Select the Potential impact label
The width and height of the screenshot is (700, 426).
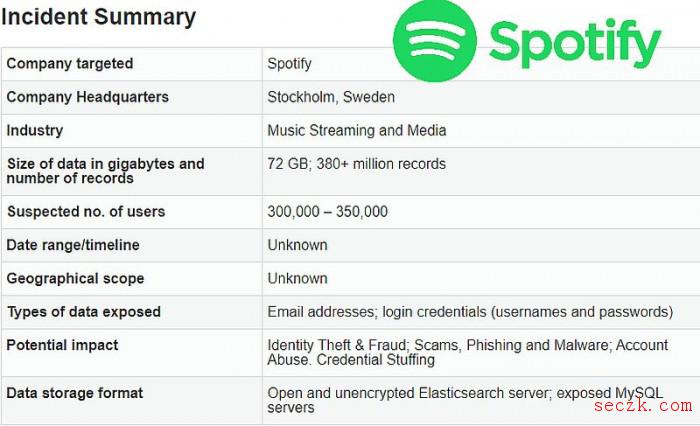tap(62, 345)
